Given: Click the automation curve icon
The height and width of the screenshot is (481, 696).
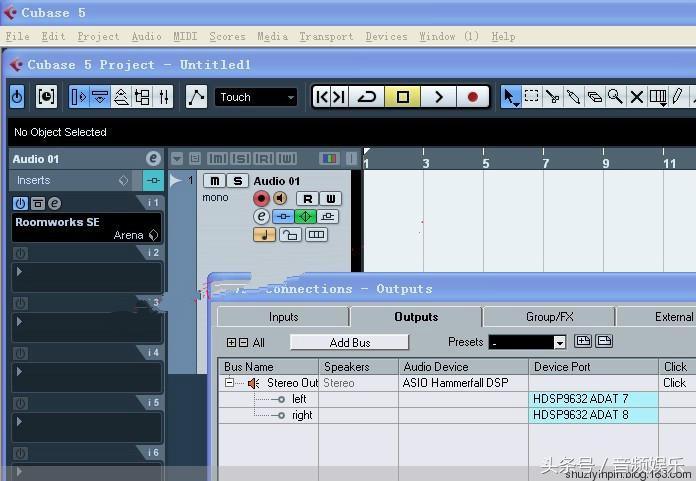Looking at the screenshot, I should pos(196,96).
